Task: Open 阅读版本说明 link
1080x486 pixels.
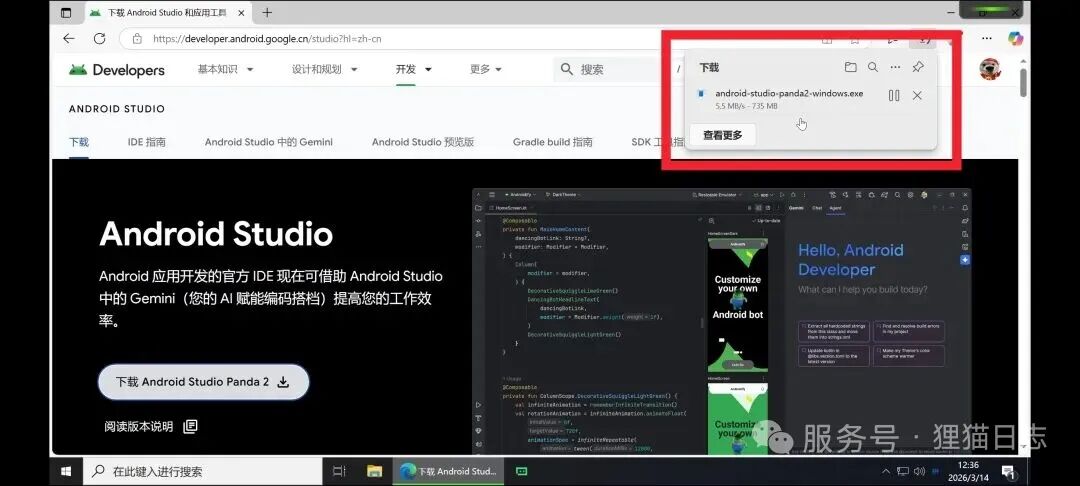Action: [x=151, y=426]
